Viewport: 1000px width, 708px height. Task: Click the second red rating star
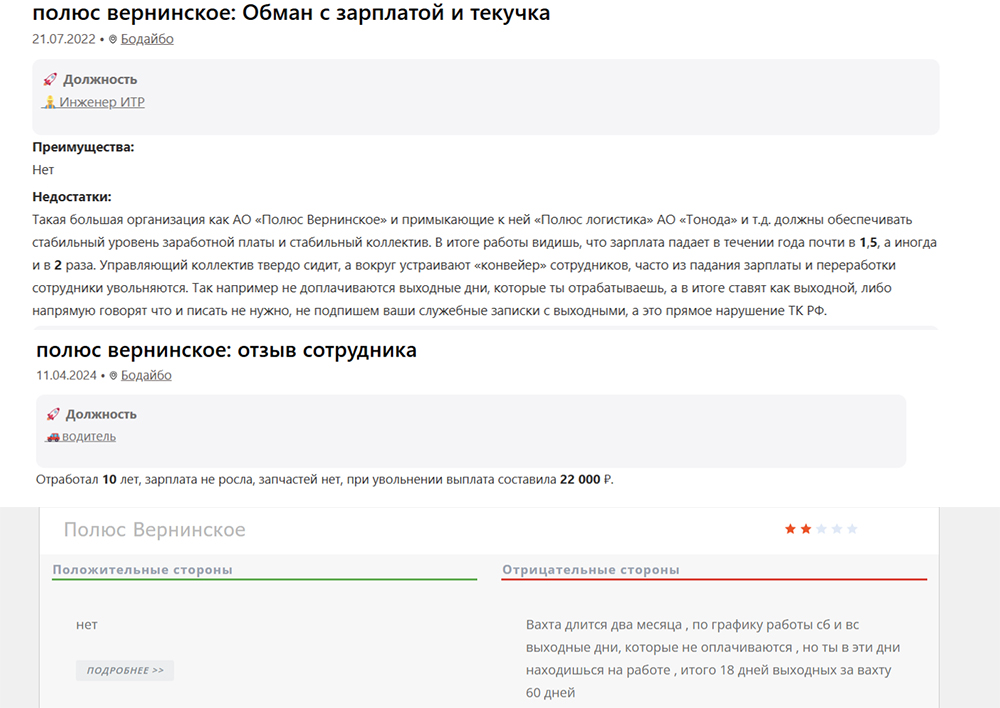coord(806,529)
